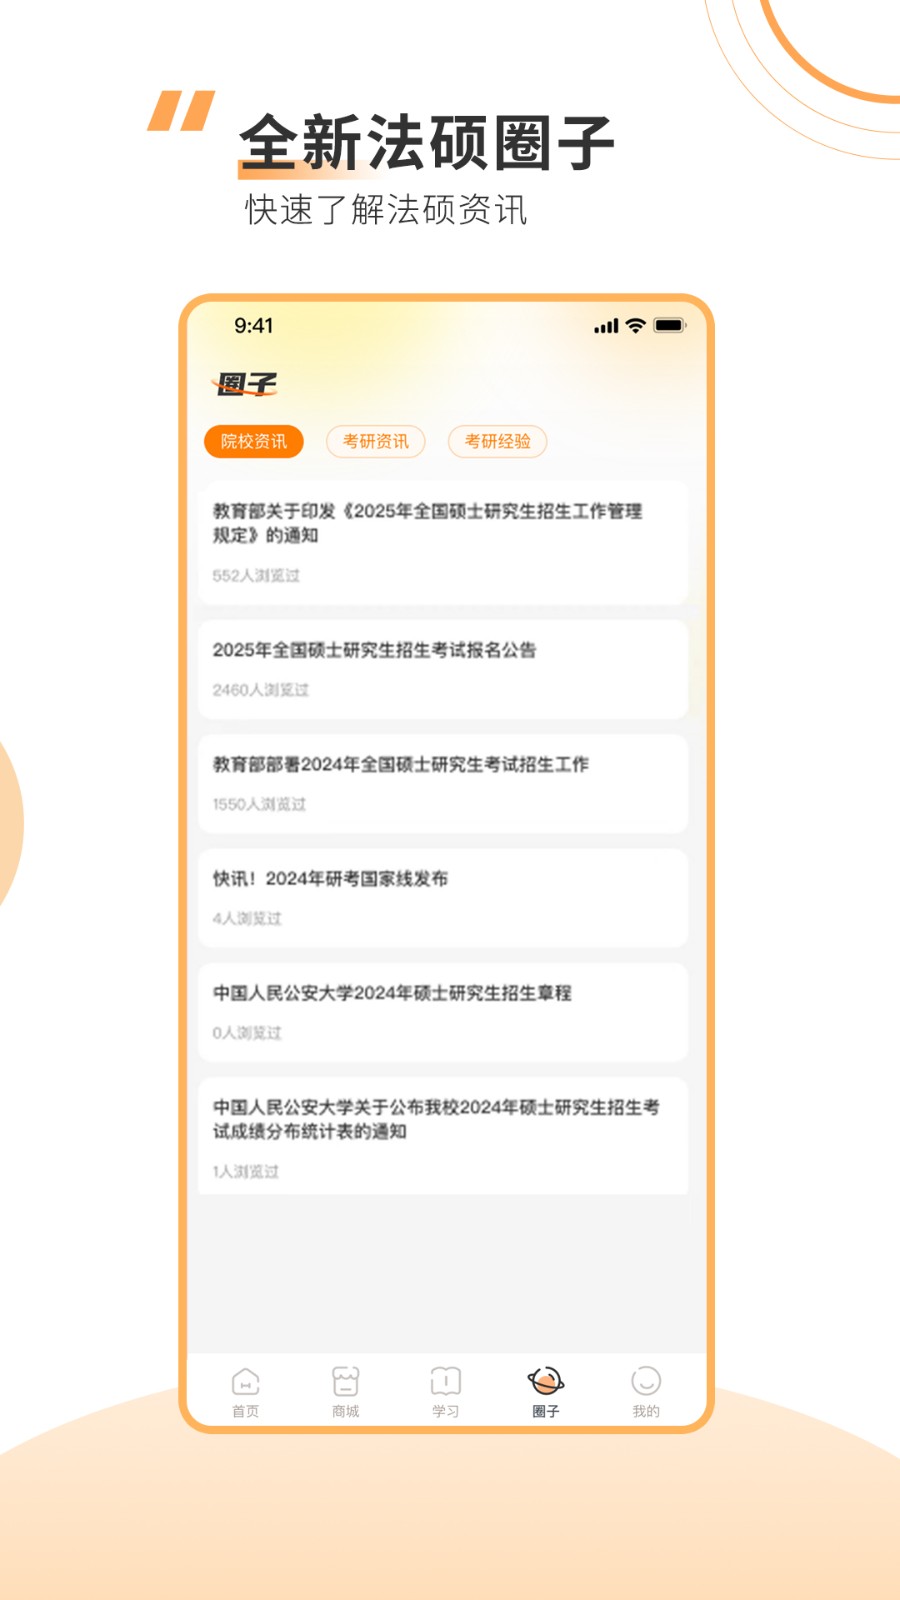The width and height of the screenshot is (900, 1600).
Task: Switch to the 考研资讯 tab
Action: tap(376, 441)
